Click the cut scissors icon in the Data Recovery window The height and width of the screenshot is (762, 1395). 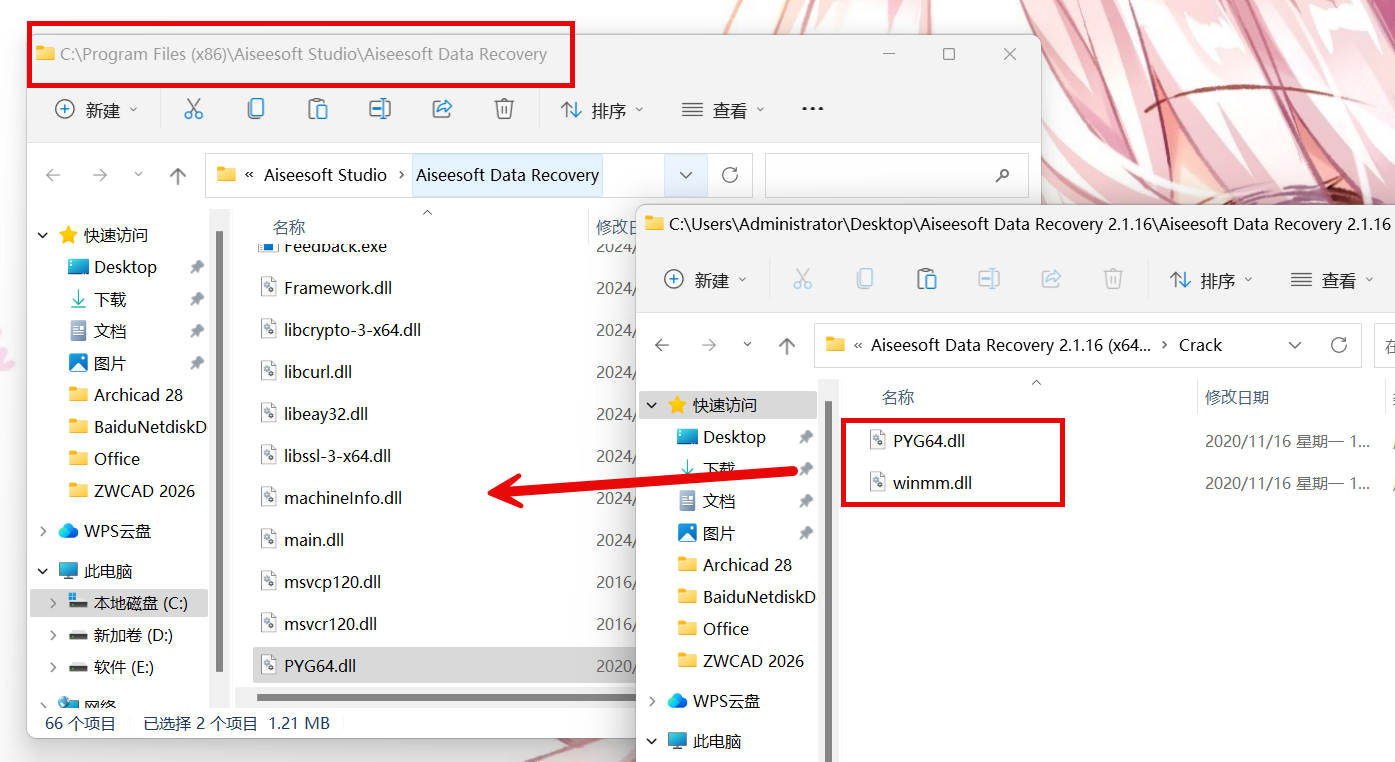click(193, 110)
